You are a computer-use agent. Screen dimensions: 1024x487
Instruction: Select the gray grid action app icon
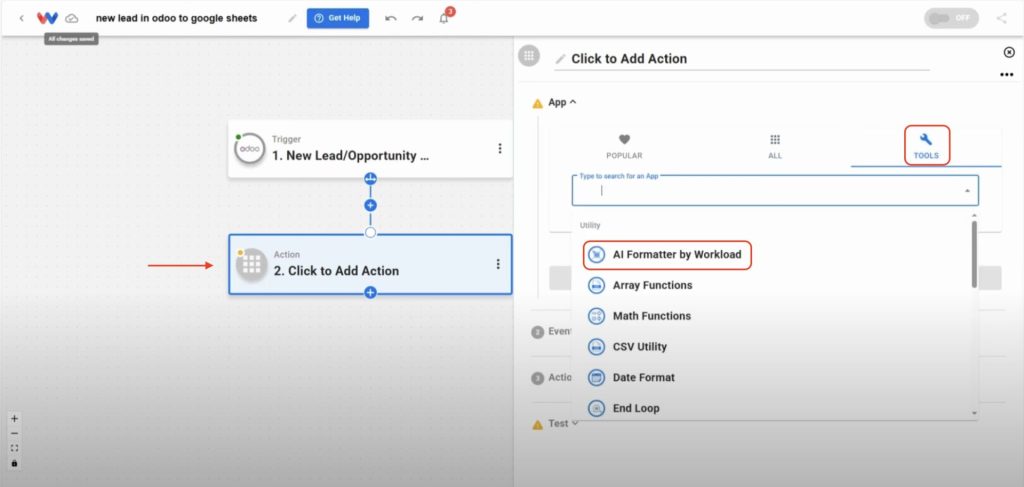point(252,264)
